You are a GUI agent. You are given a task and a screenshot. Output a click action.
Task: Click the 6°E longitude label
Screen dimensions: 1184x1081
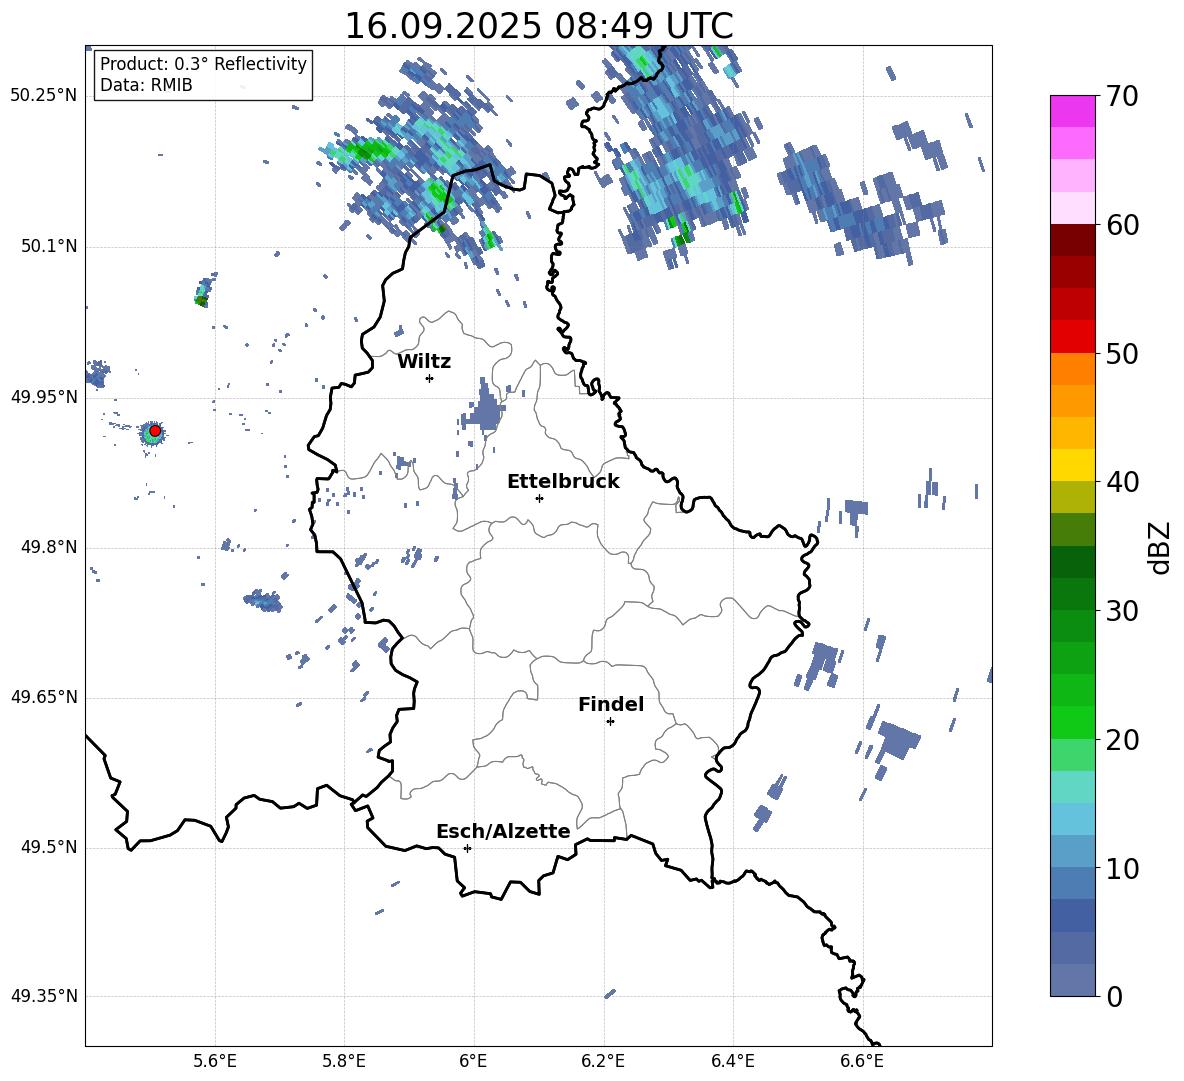tap(473, 1061)
